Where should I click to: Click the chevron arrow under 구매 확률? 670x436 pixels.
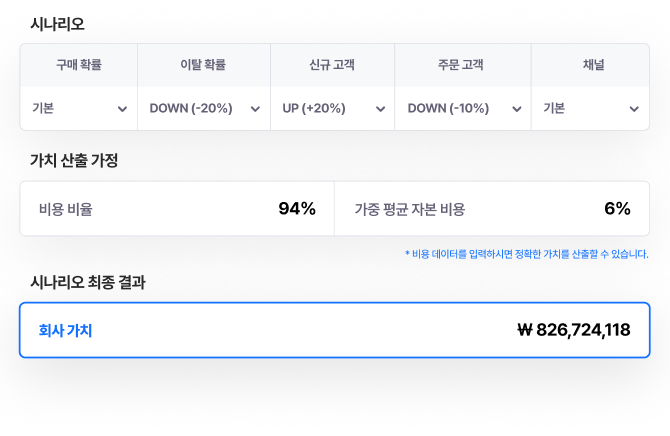122,109
